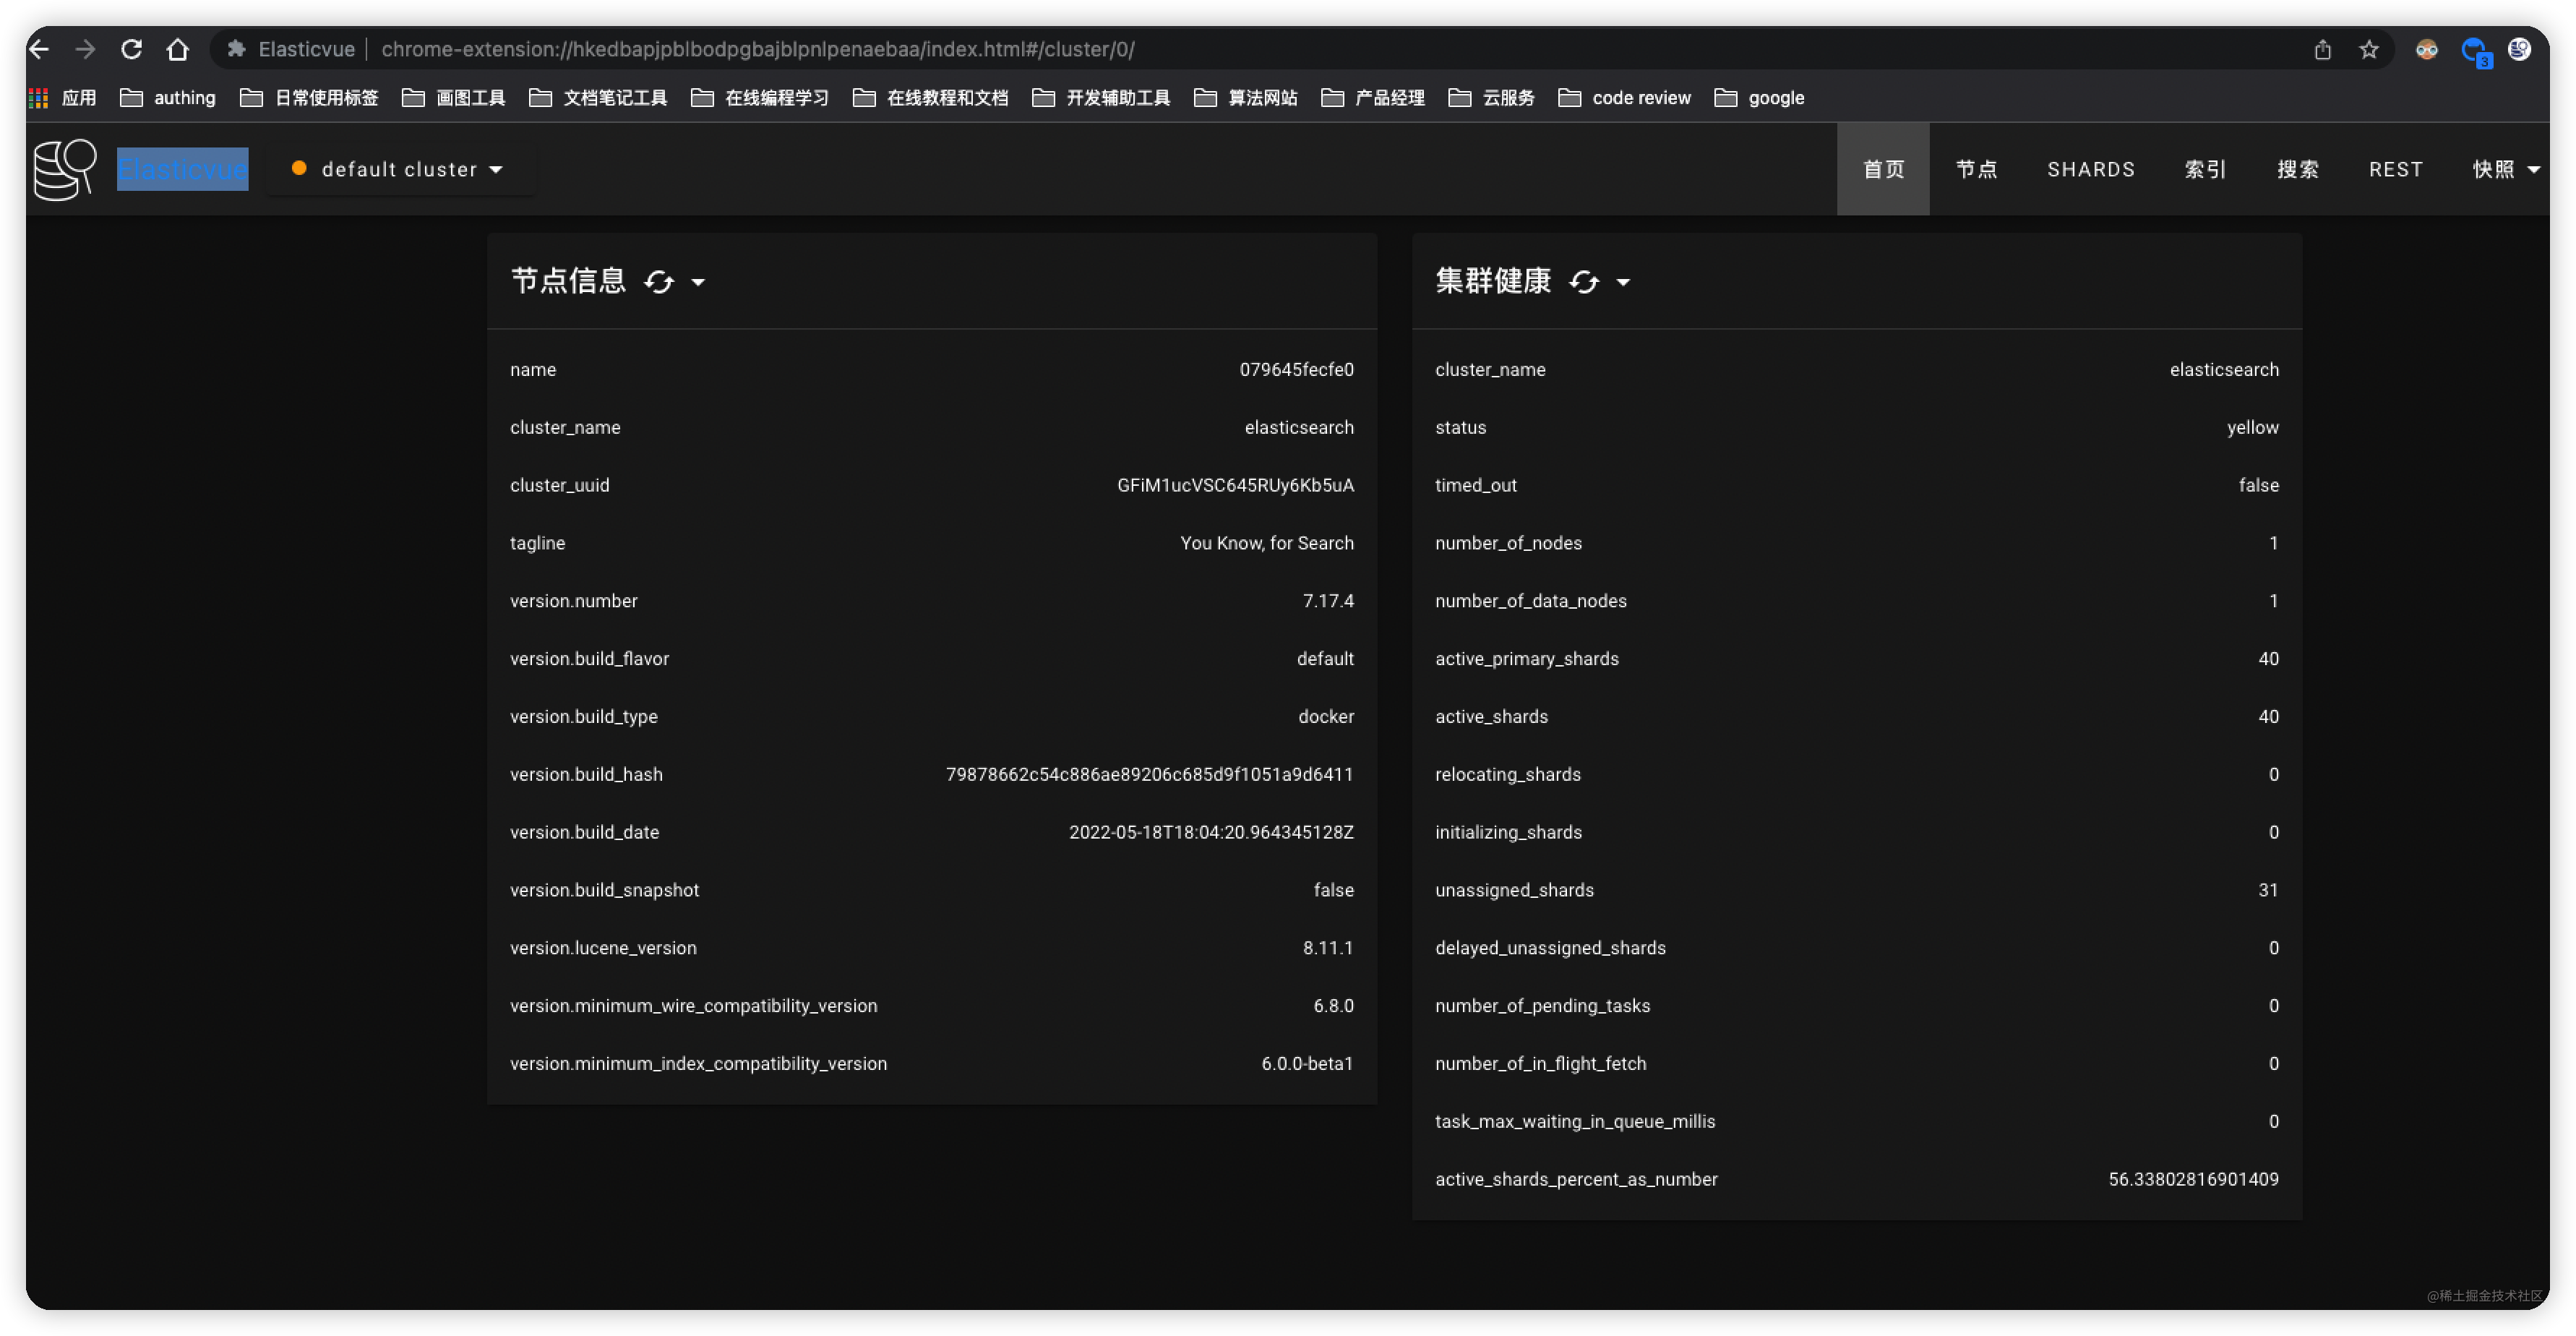Expand the 集群健康 refresh options arrow
This screenshot has width=2576, height=1336.
click(1623, 283)
